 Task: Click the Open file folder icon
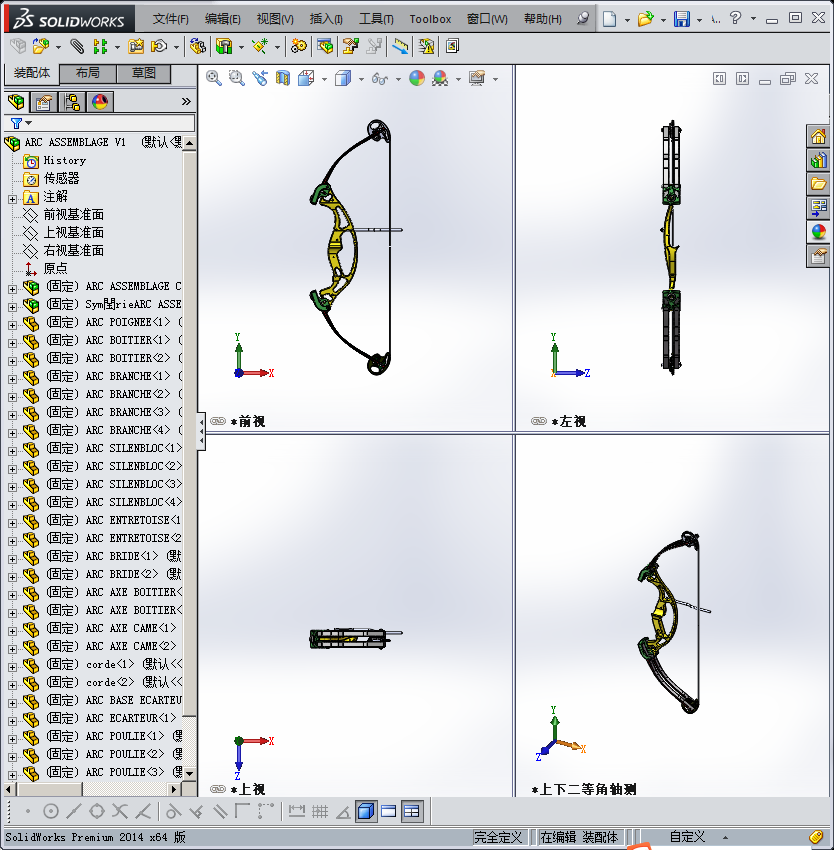click(x=645, y=19)
